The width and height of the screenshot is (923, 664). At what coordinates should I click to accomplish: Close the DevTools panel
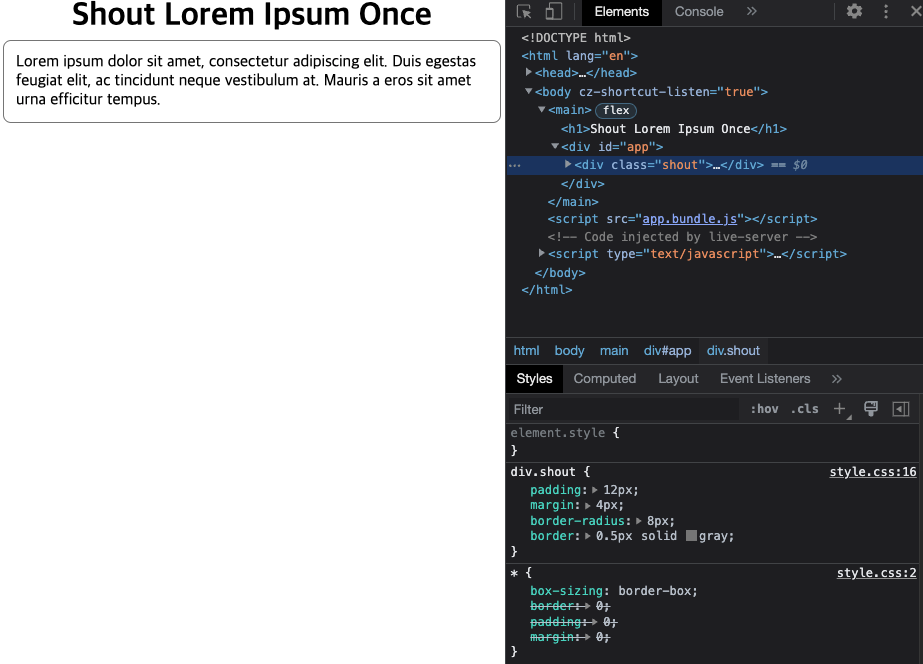916,11
